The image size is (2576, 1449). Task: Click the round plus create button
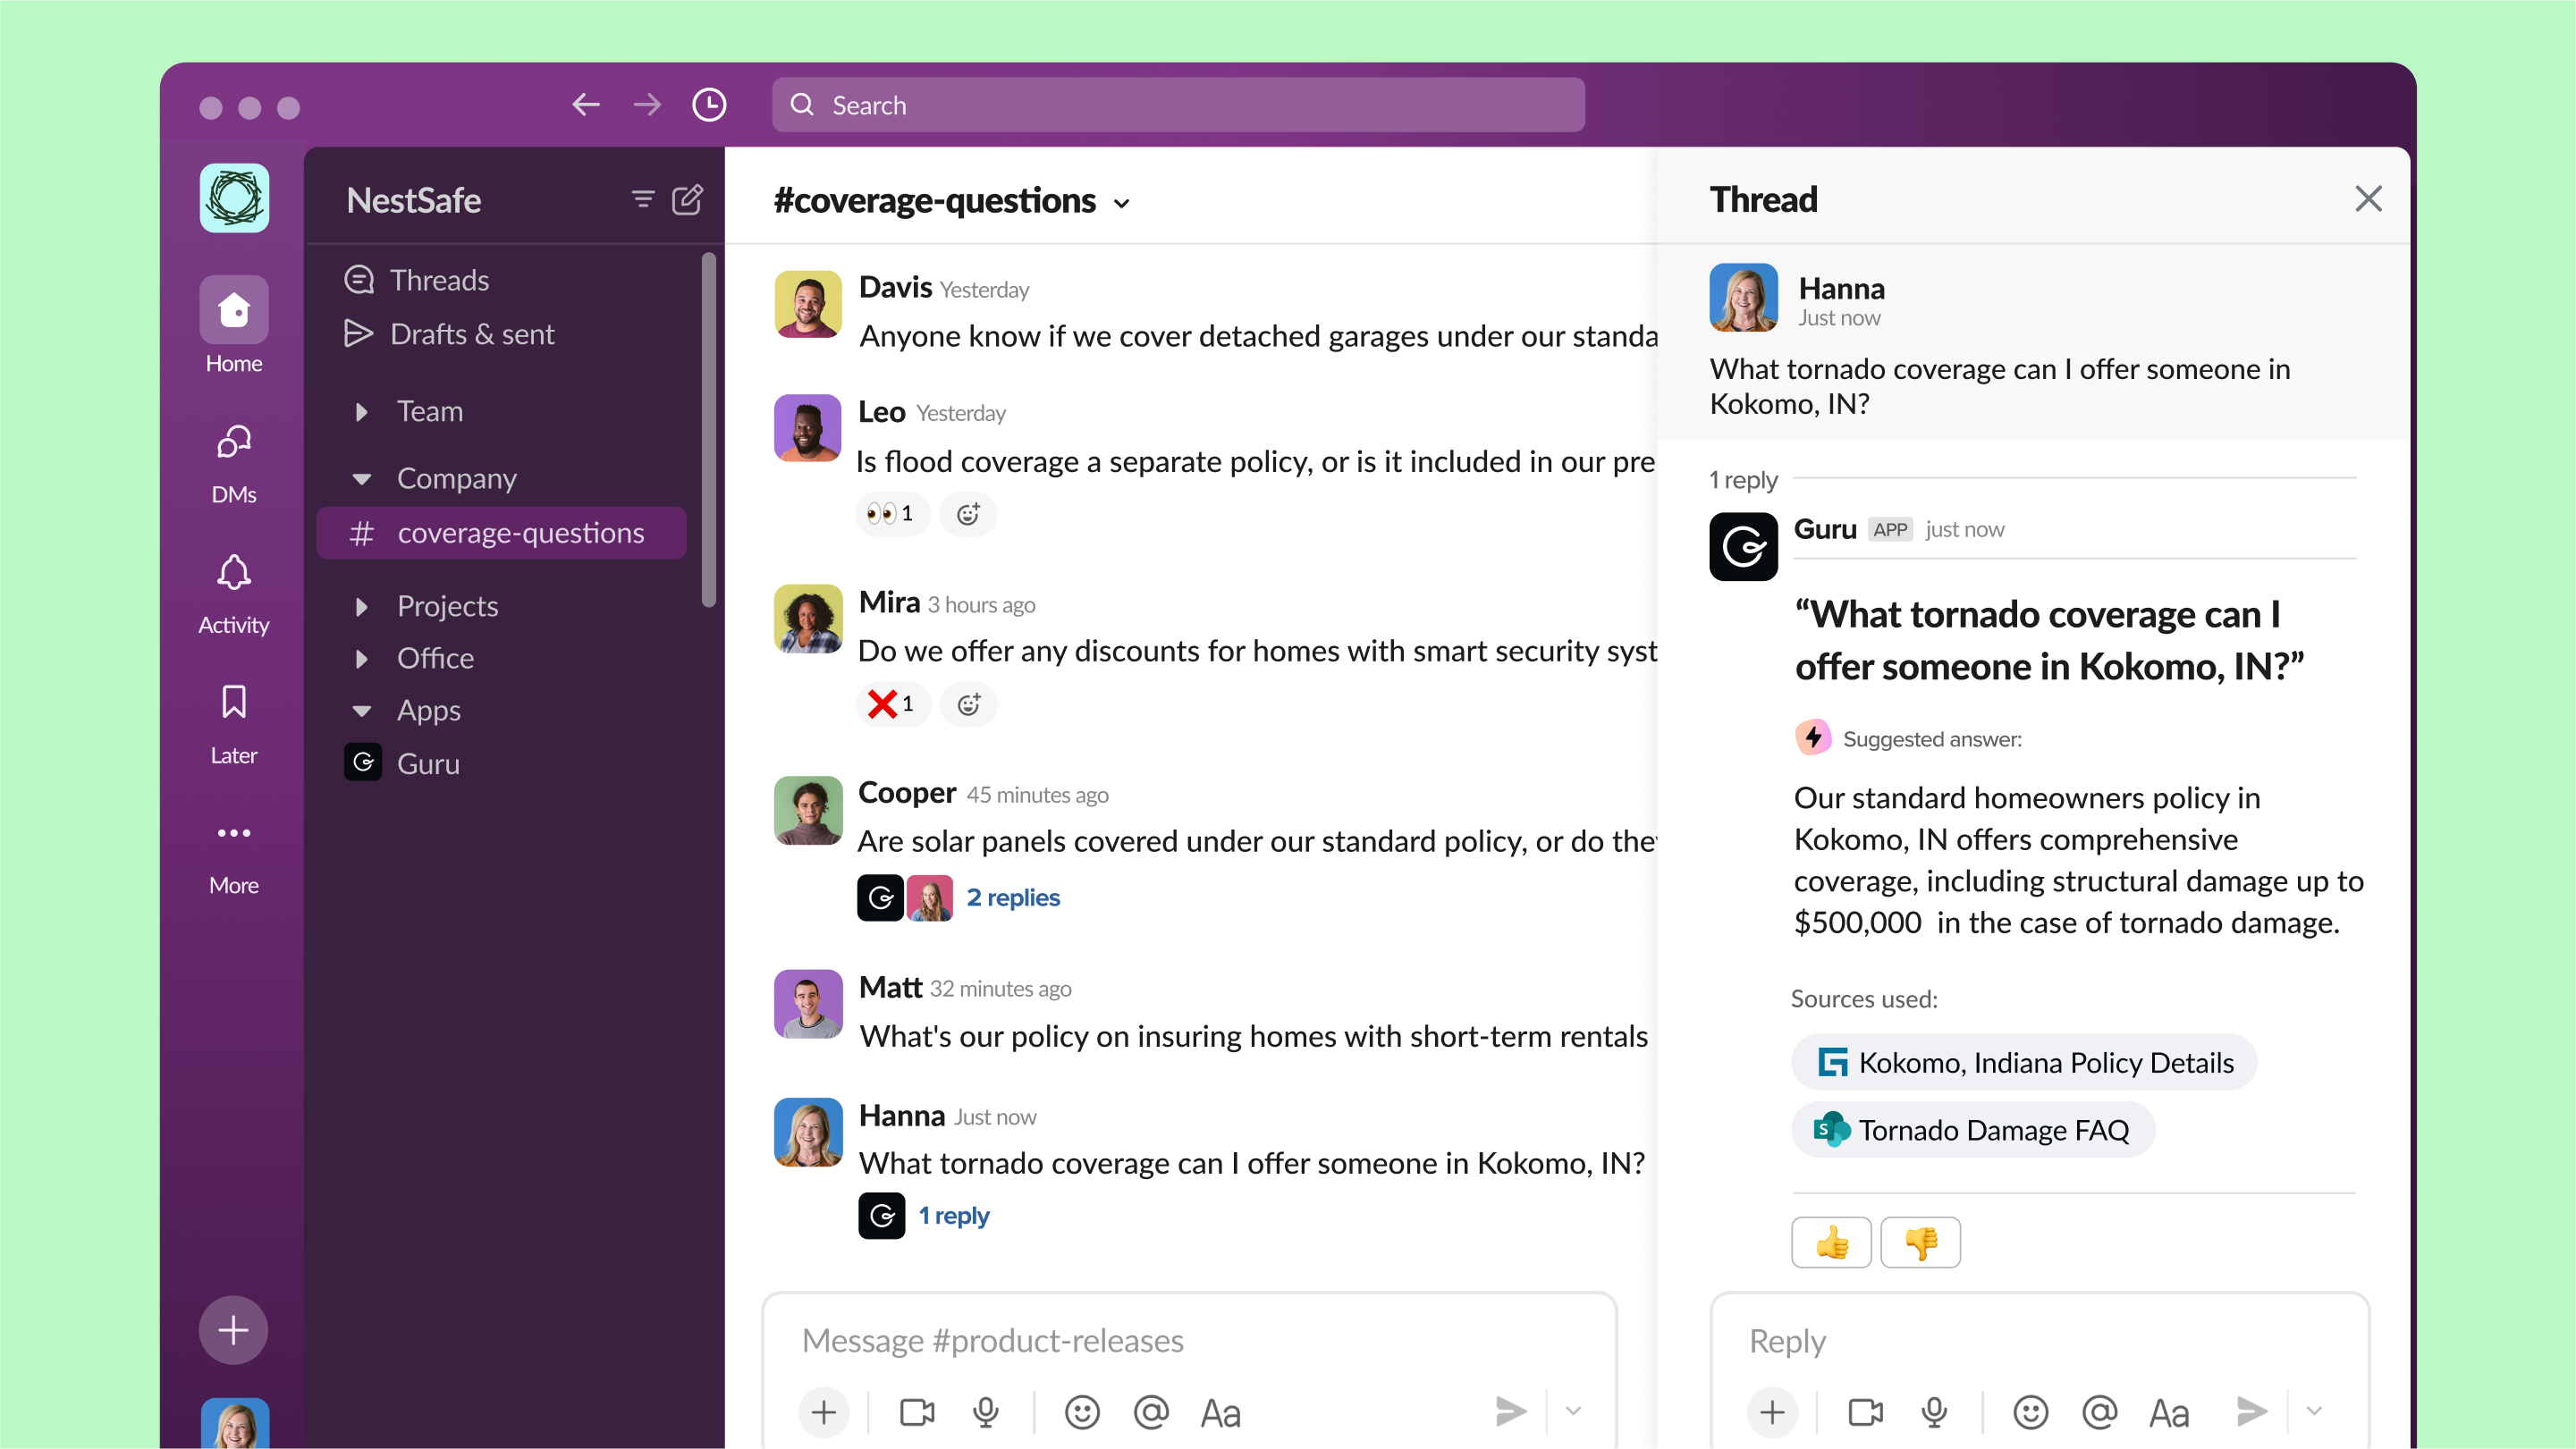233,1330
